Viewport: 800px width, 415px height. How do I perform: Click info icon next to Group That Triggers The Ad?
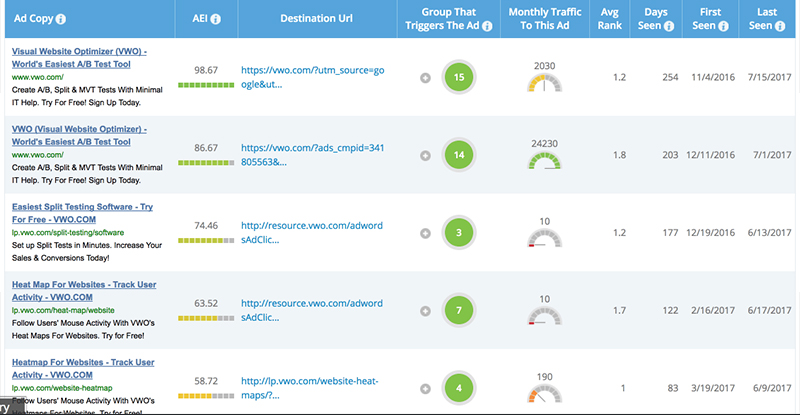click(x=487, y=26)
